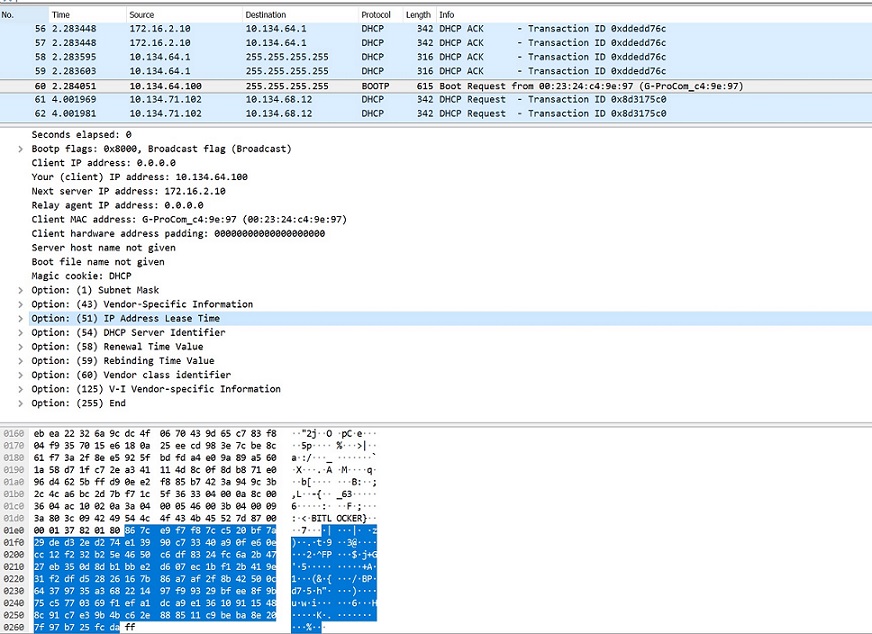Expand Option (43) Vendor-Specific Information
Viewport: 872px width, 634px height.
tap(20, 304)
